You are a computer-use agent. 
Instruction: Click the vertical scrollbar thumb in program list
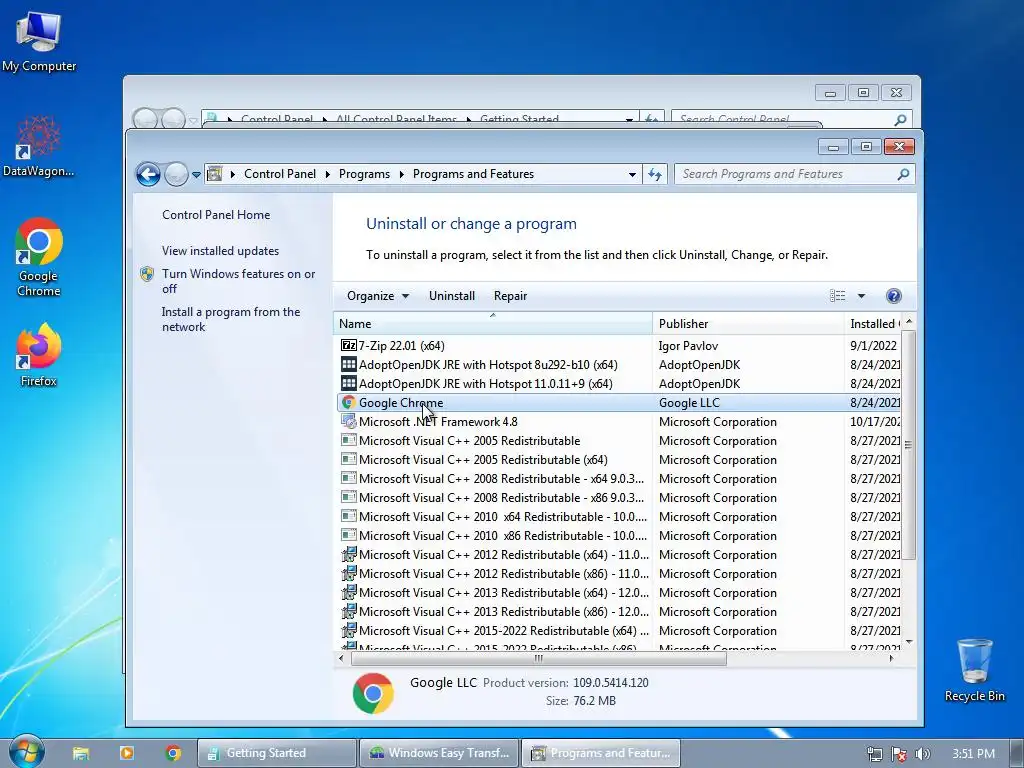point(908,445)
